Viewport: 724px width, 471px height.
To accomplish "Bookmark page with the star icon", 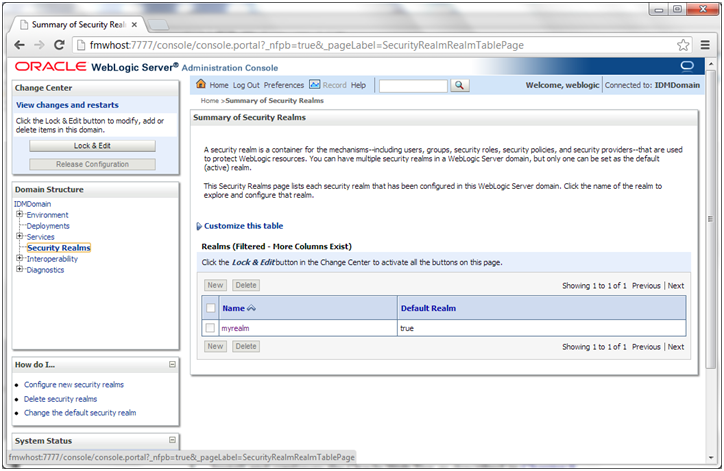I will 683,45.
